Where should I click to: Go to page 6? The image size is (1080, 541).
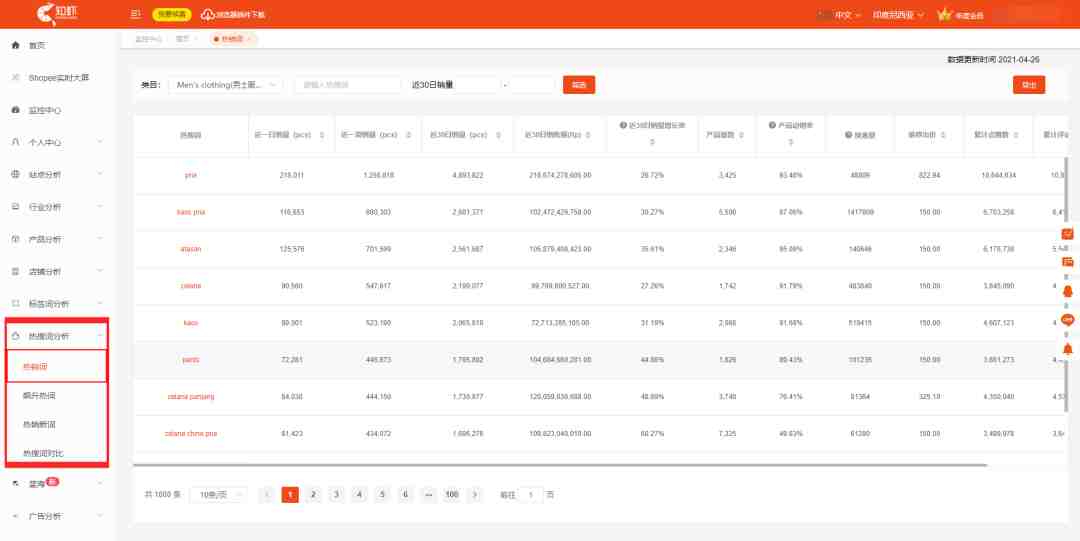pyautogui.click(x=406, y=495)
